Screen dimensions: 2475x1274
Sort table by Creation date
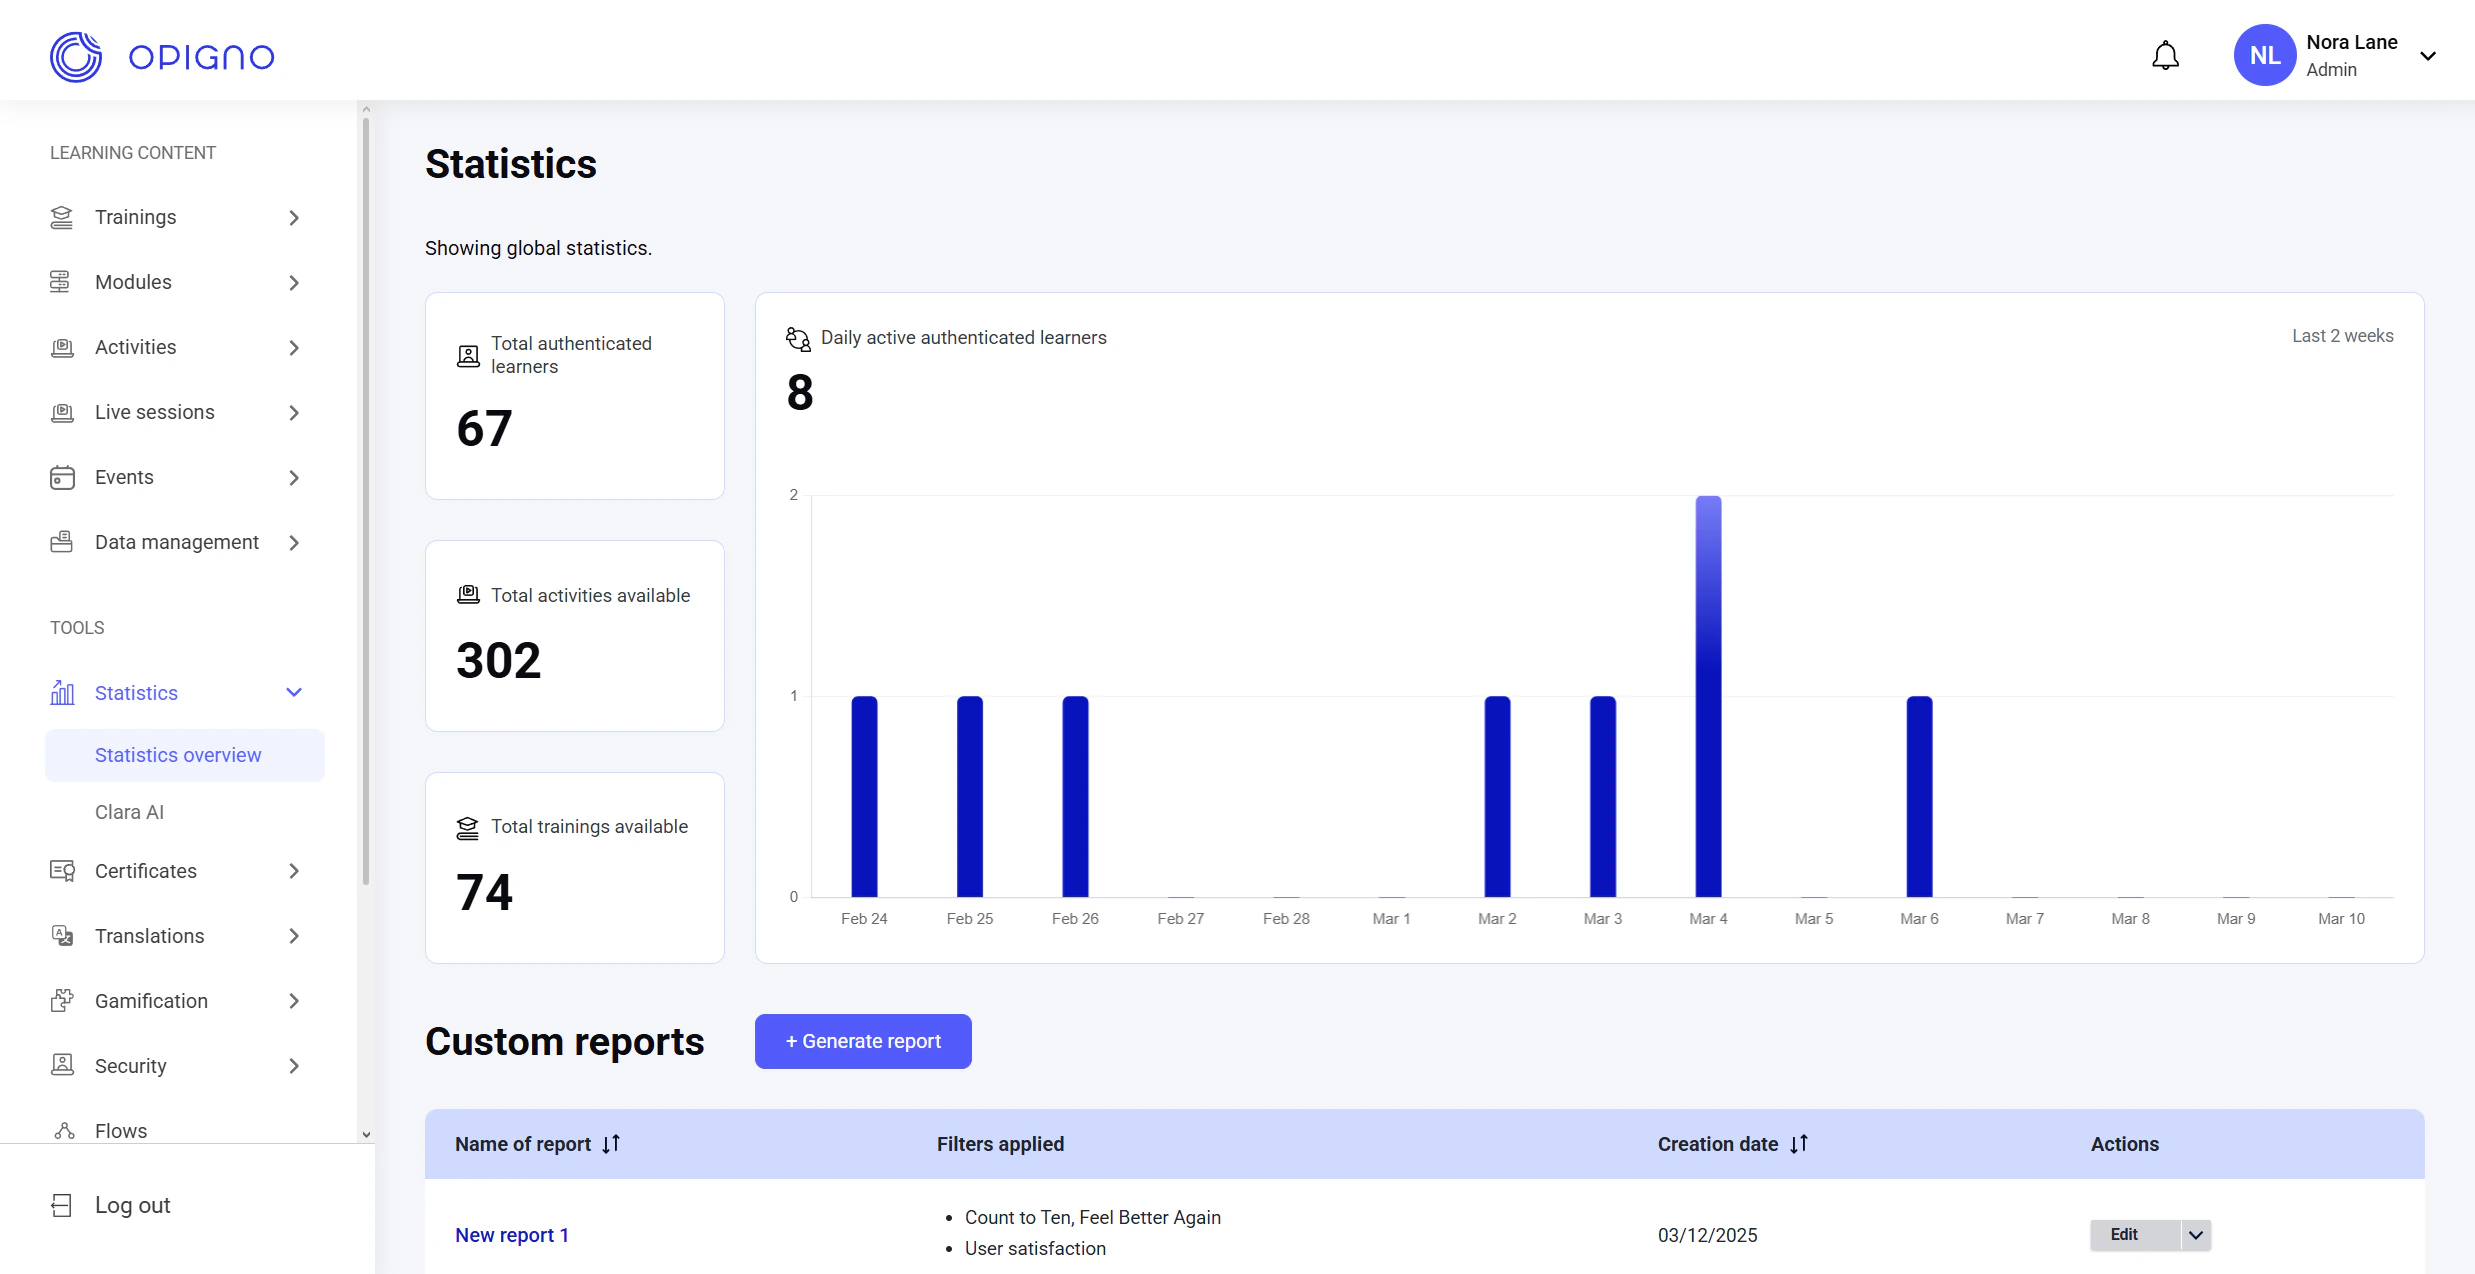1799,1144
